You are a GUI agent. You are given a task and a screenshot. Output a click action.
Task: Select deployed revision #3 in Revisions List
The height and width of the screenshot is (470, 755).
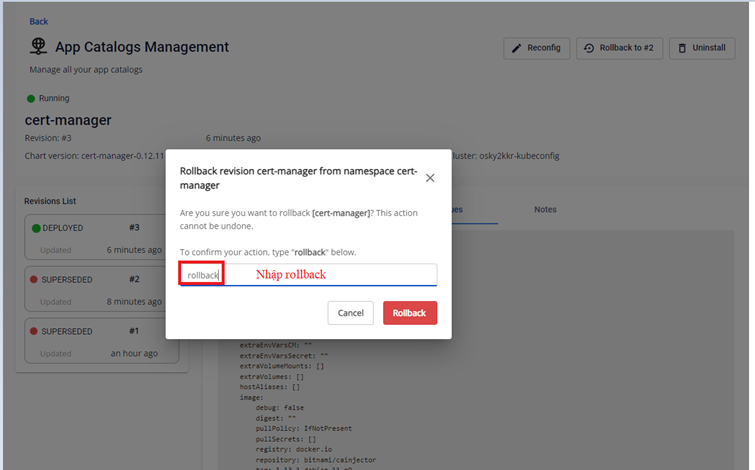[98, 238]
